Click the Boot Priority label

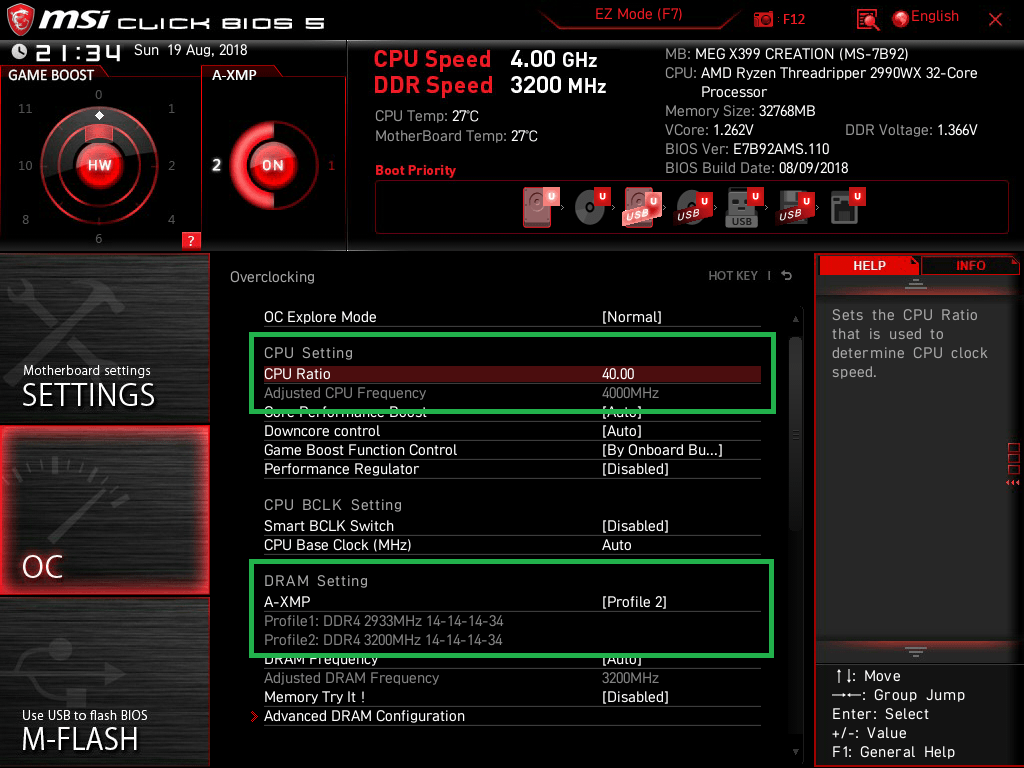415,170
